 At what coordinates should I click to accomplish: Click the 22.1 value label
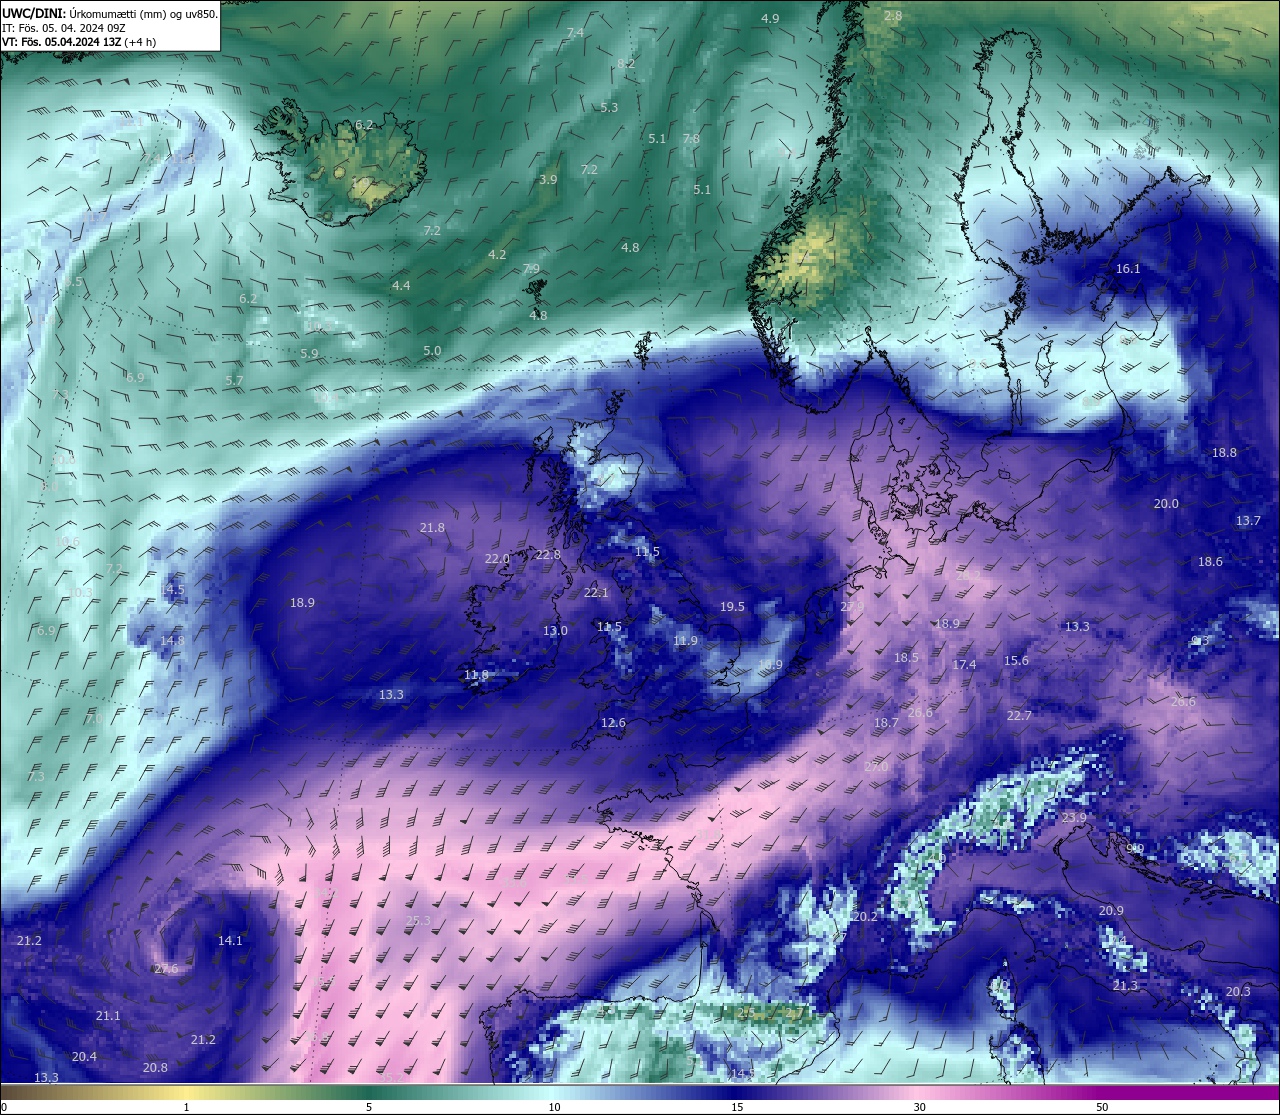[x=596, y=593]
